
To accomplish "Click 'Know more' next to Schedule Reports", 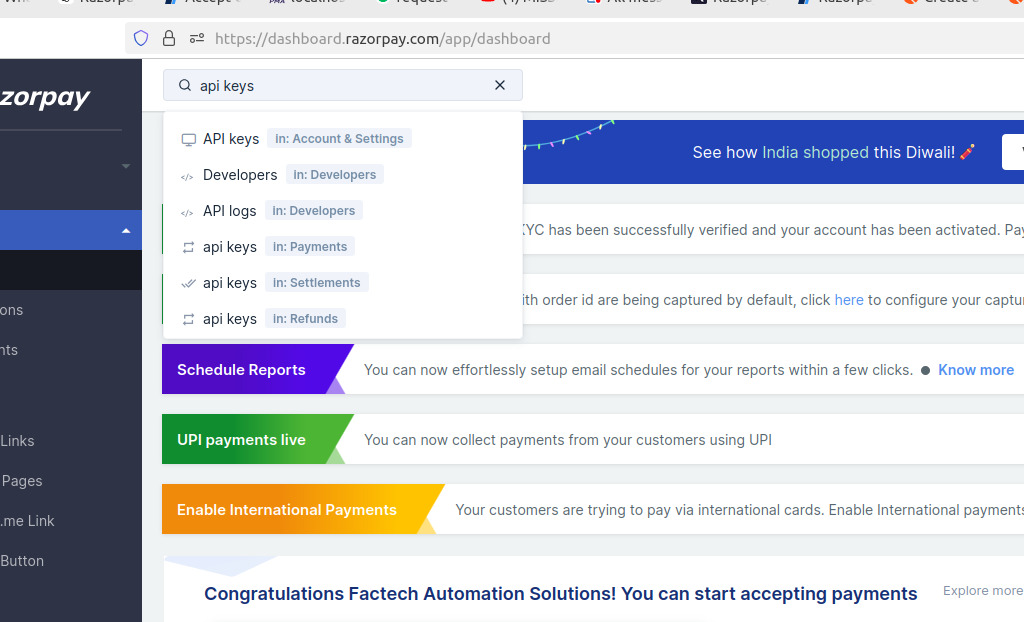I will pos(975,370).
